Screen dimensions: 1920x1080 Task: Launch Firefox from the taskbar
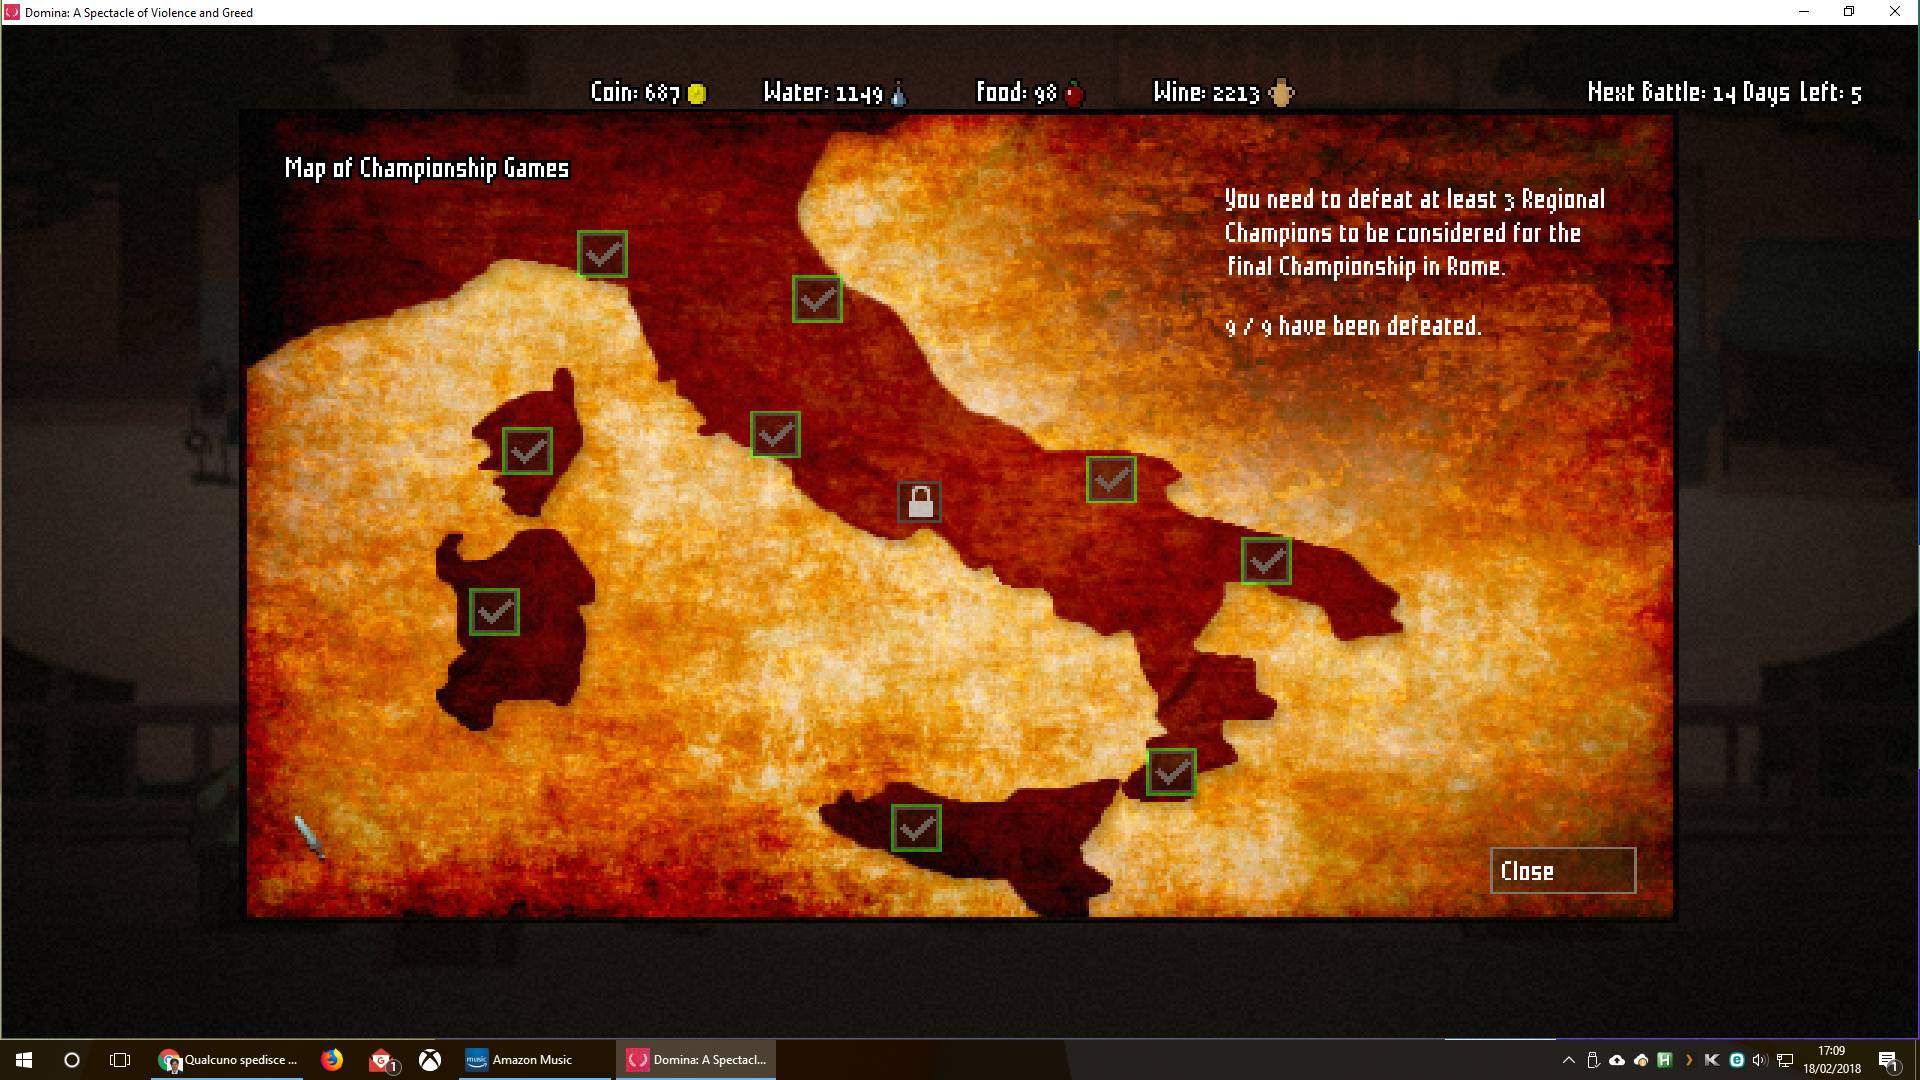coord(331,1060)
